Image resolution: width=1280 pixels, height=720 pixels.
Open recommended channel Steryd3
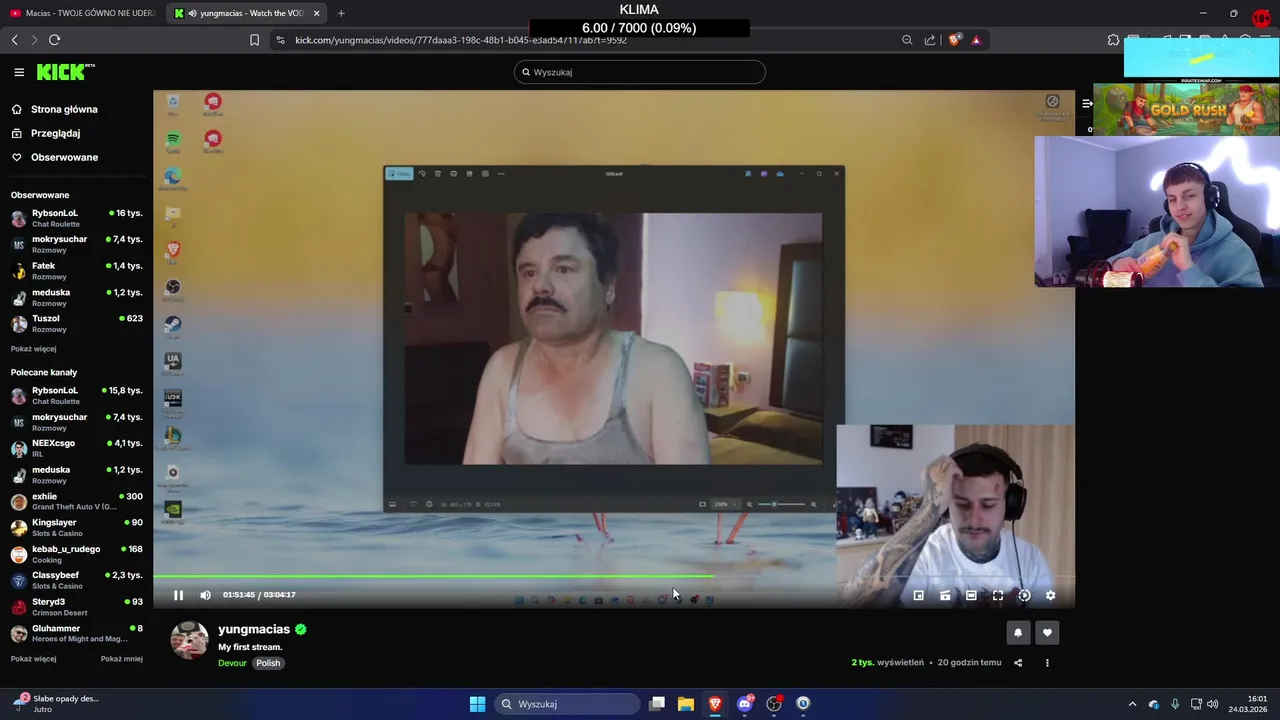tap(76, 607)
